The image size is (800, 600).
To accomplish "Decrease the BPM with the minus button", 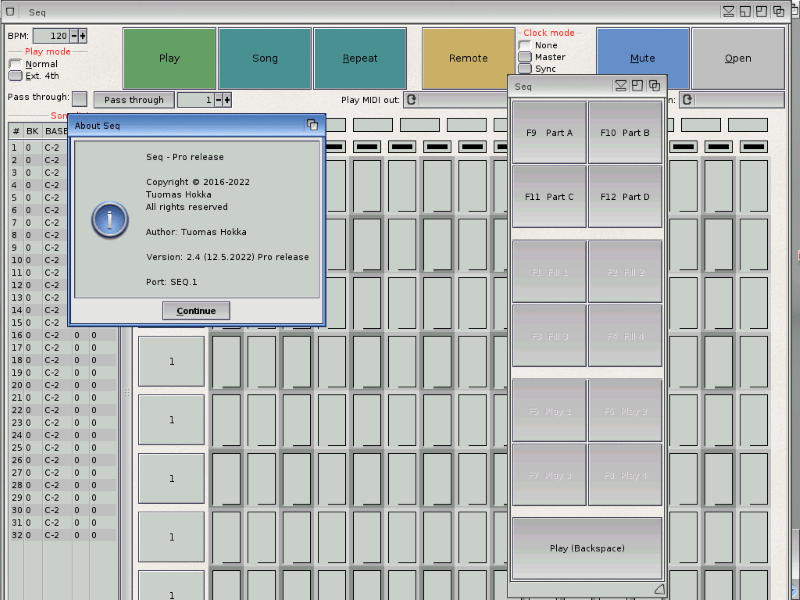I will coord(74,36).
